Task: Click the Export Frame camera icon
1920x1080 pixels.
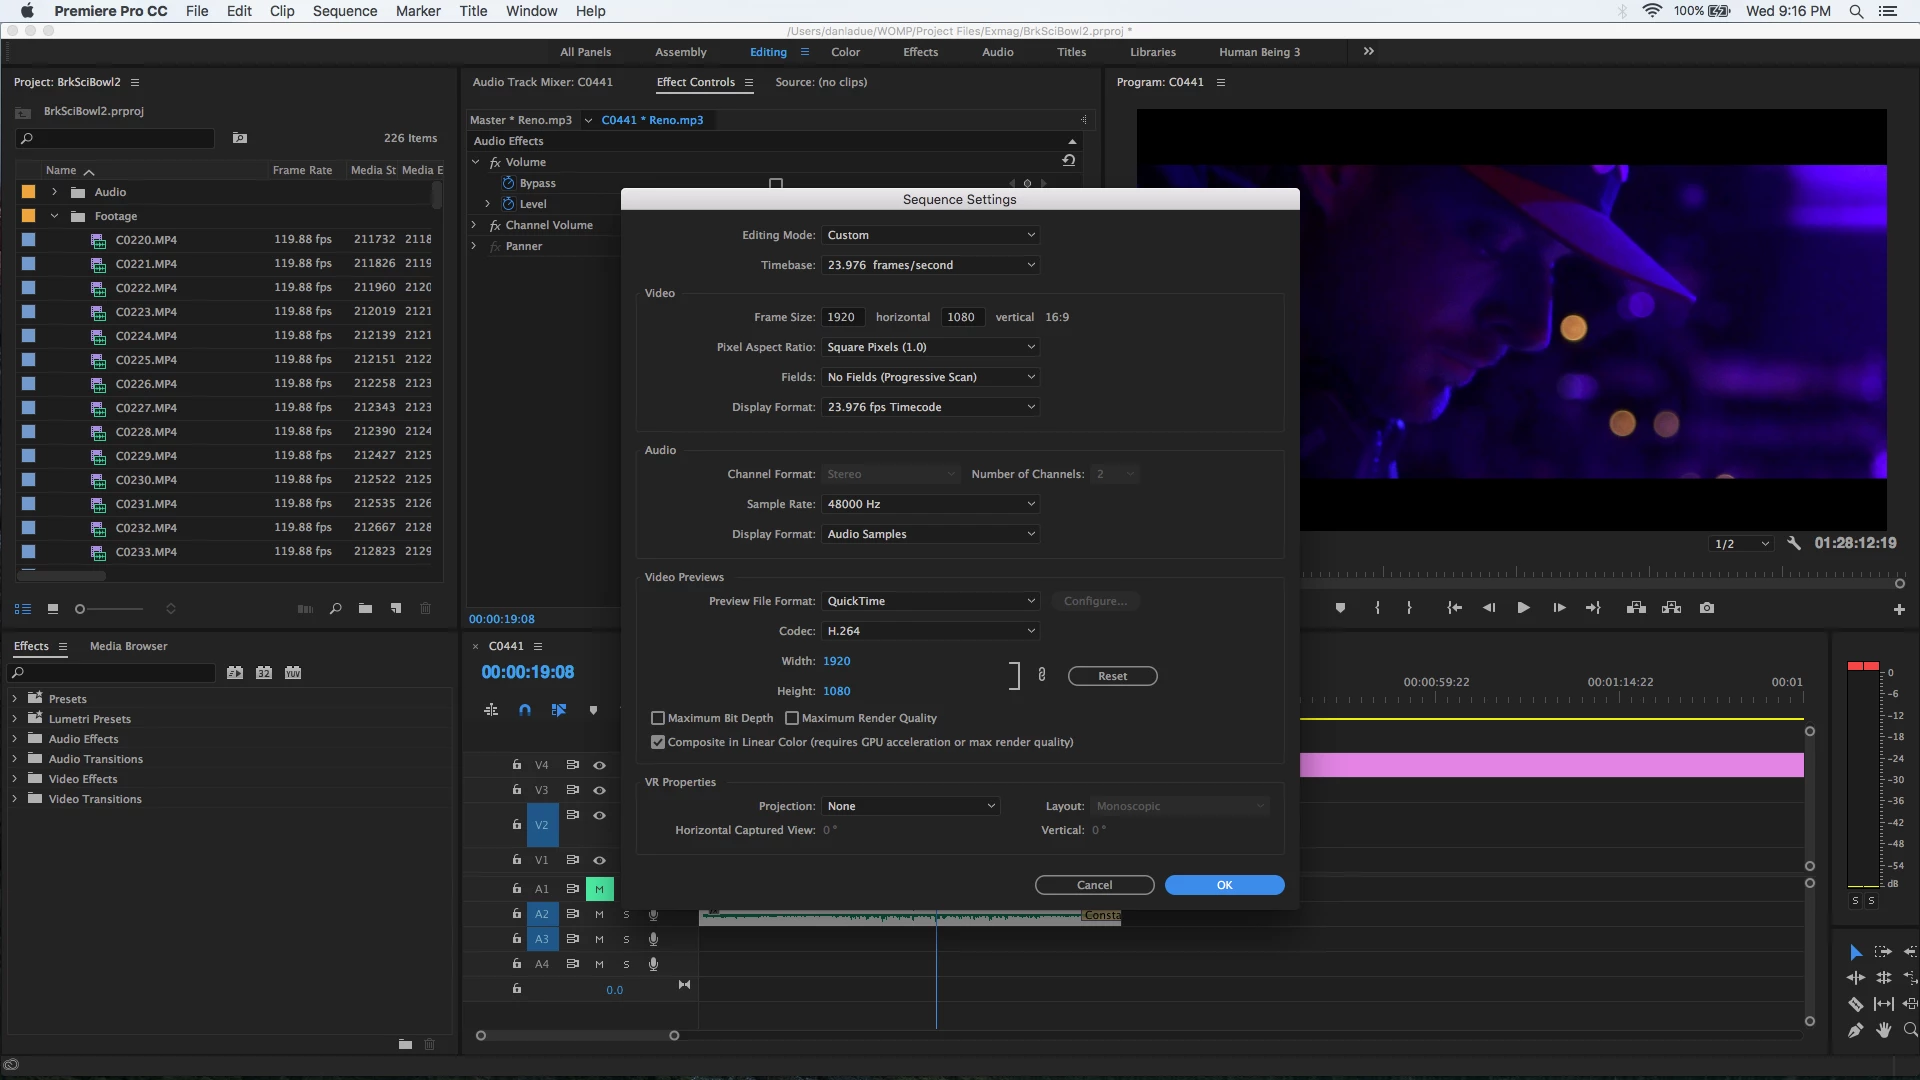Action: (x=1706, y=608)
